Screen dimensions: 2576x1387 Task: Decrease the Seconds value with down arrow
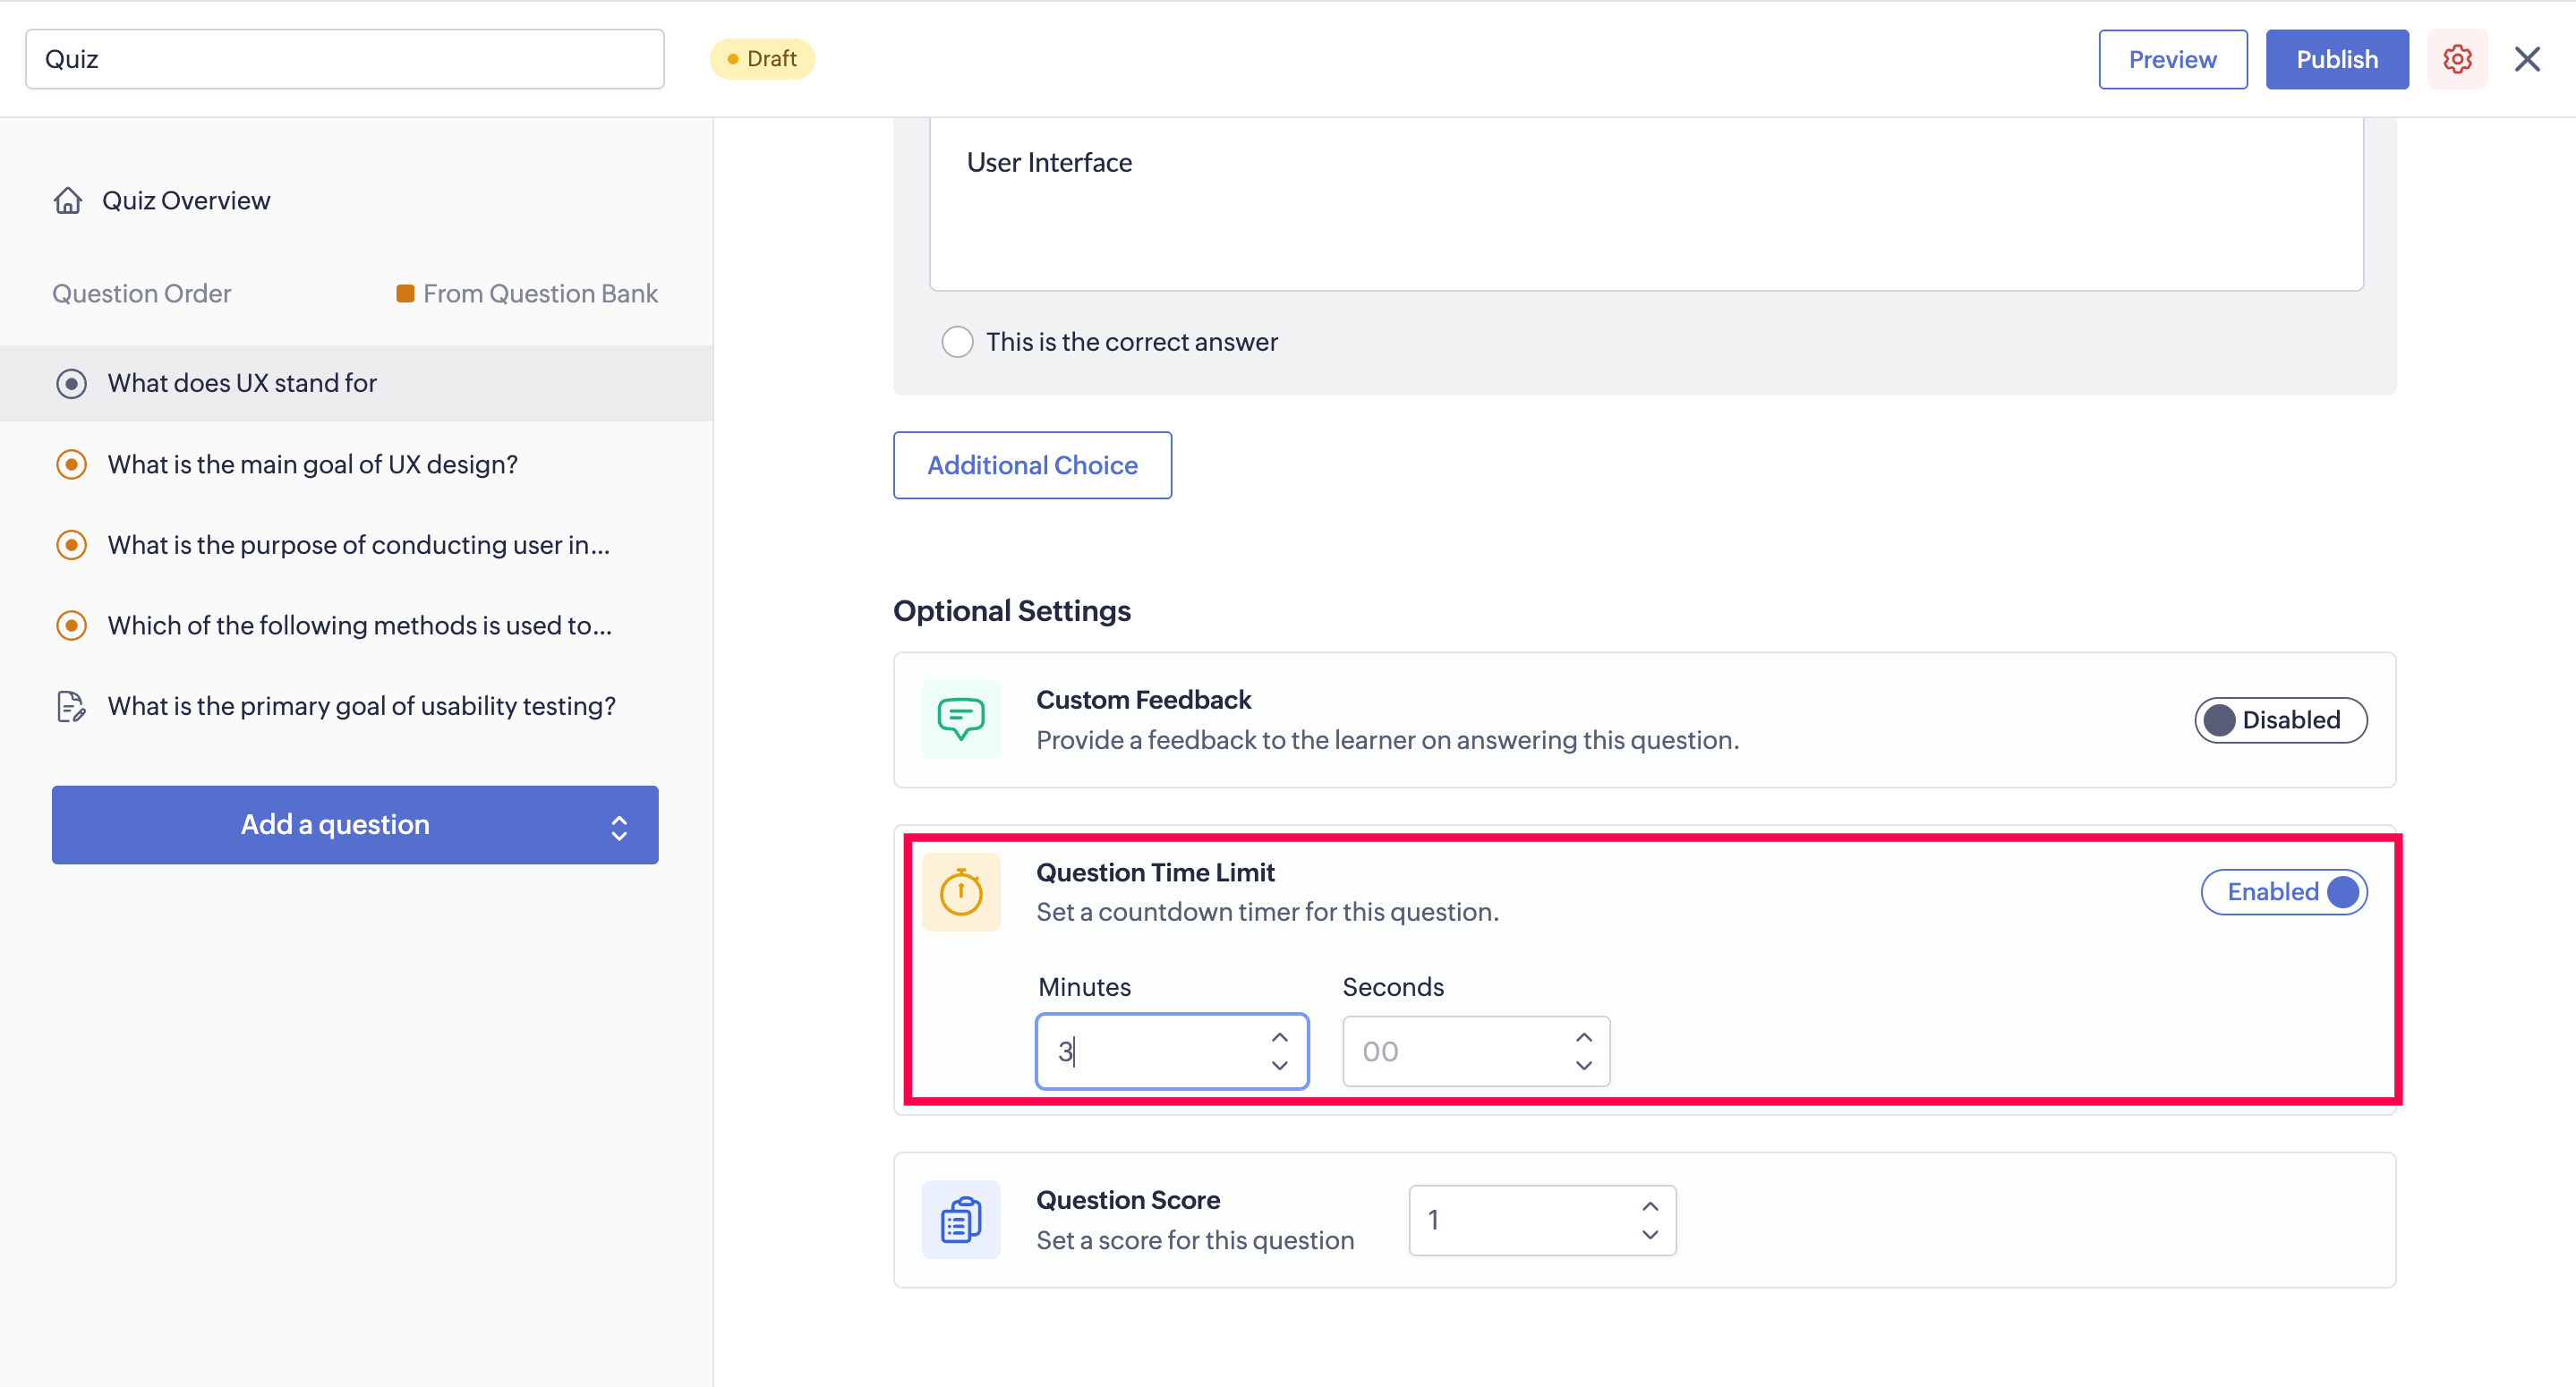pos(1583,1066)
